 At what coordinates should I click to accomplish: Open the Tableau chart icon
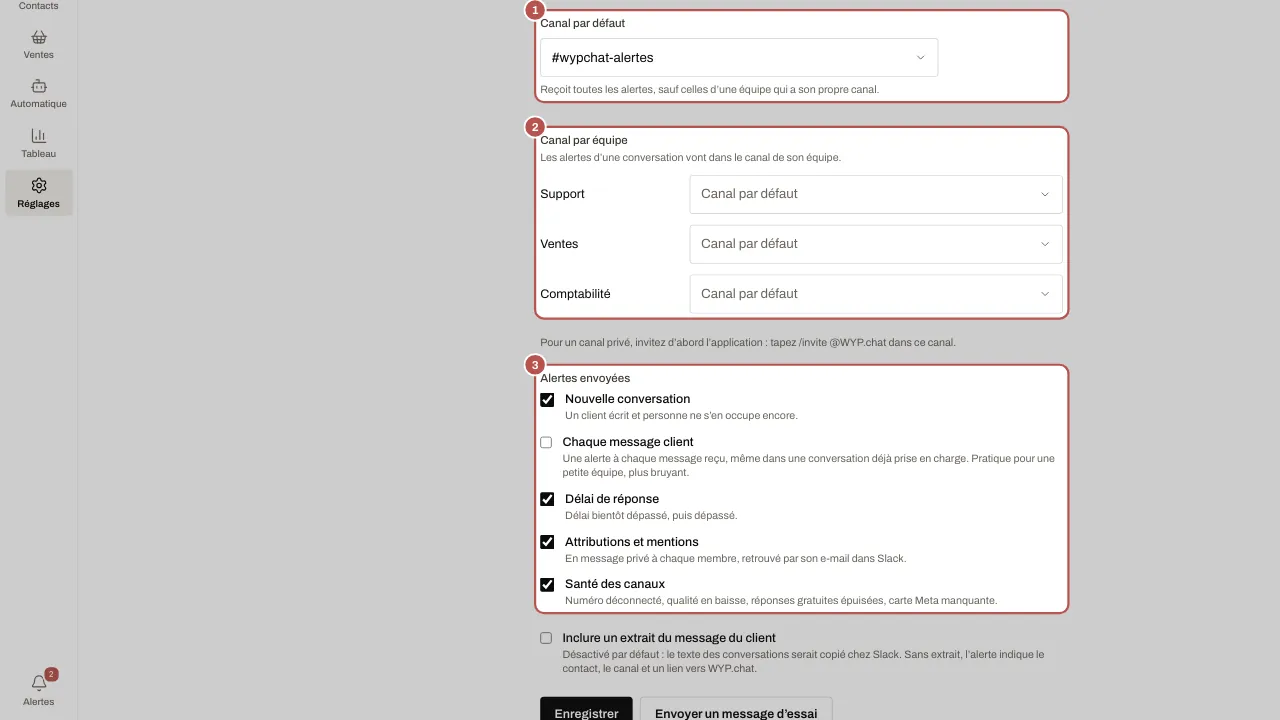point(39,136)
